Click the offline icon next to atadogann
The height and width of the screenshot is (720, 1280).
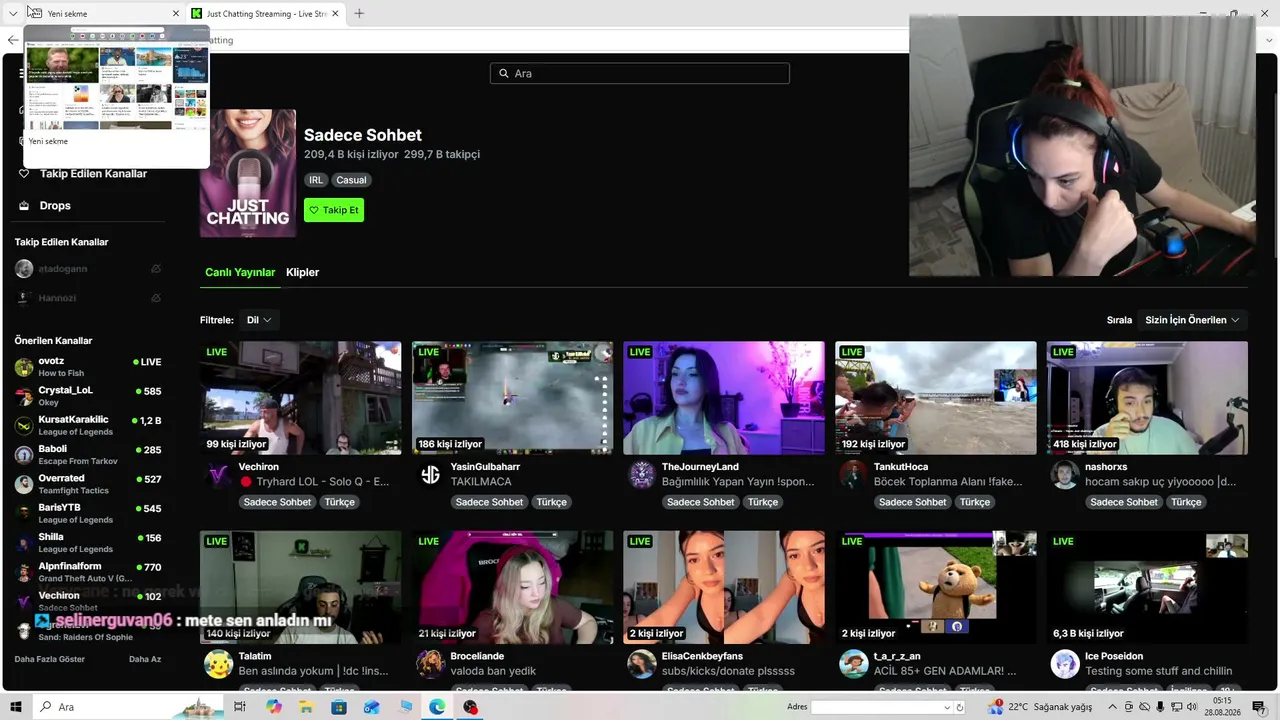tap(156, 269)
